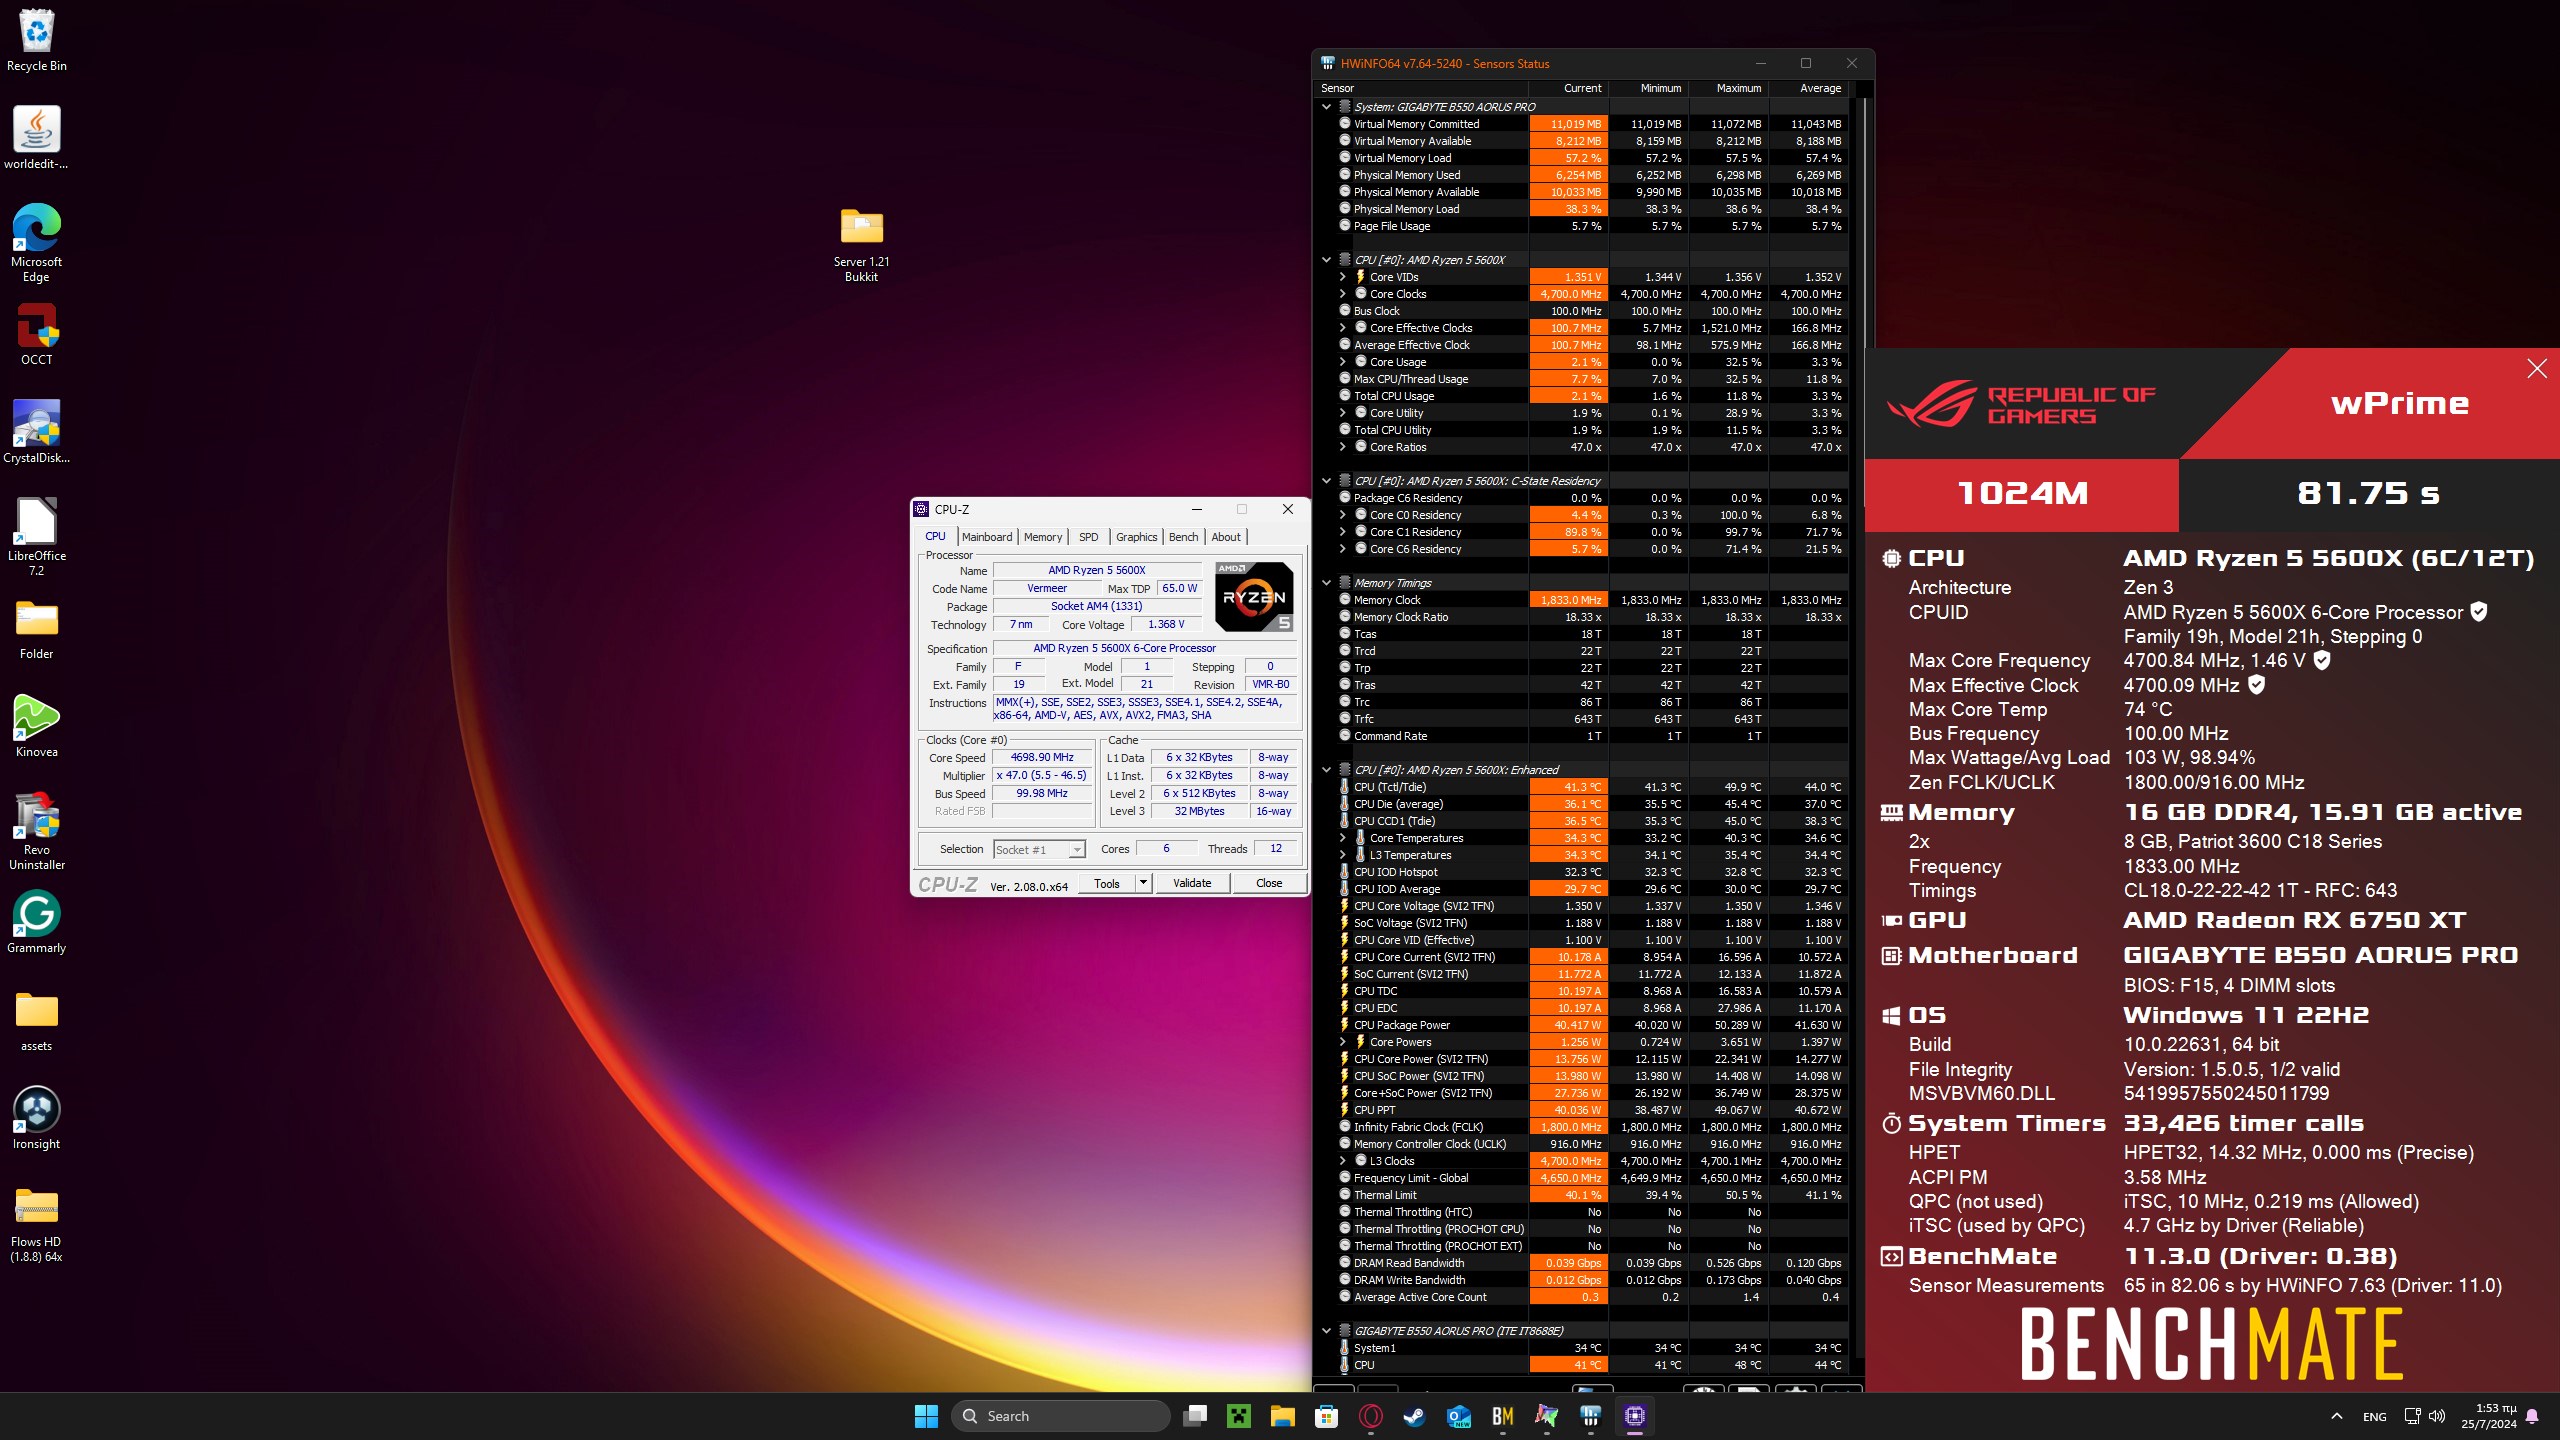Open the CrystalDisk desktop shortcut

click(37, 433)
